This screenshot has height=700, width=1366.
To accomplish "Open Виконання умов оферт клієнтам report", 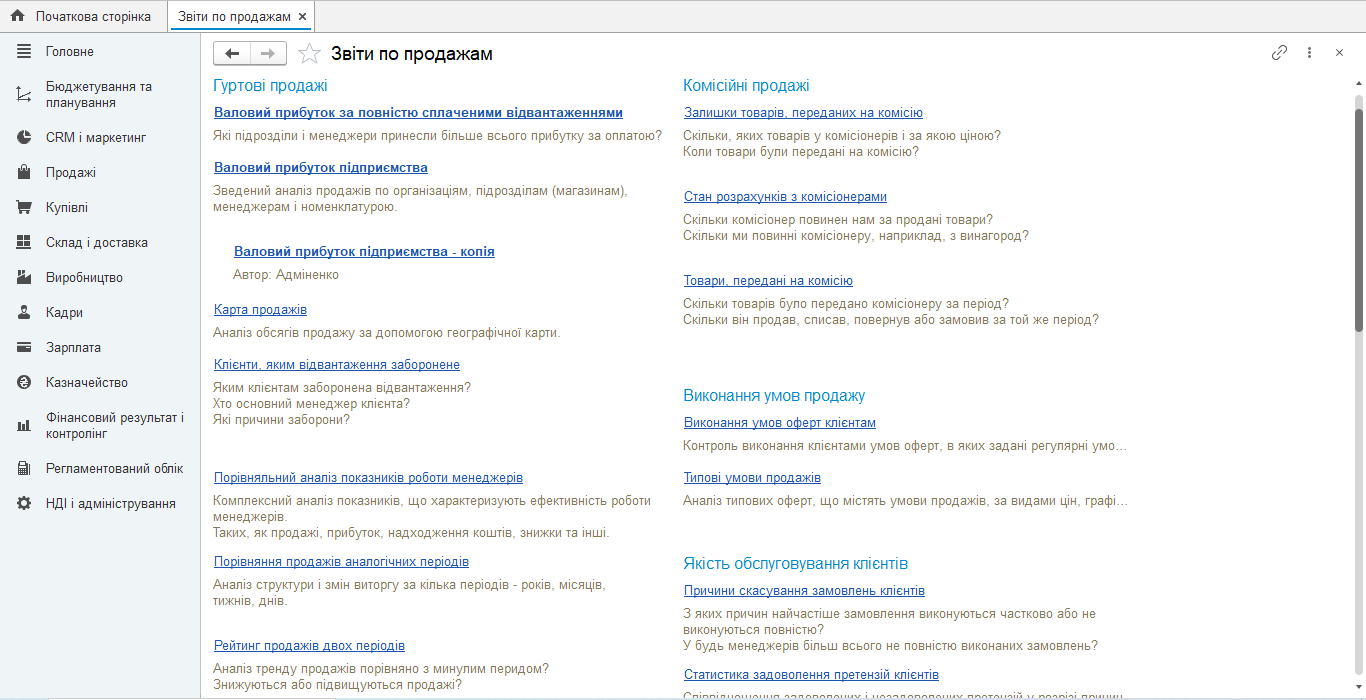I will click(780, 423).
